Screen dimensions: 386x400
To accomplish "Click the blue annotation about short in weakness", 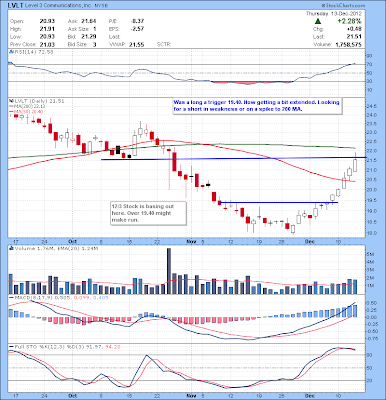I will pyautogui.click(x=256, y=105).
